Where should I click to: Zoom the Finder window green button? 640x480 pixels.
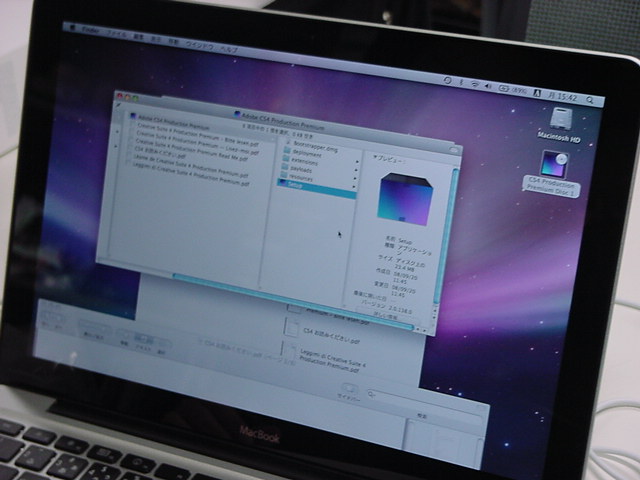coord(136,98)
